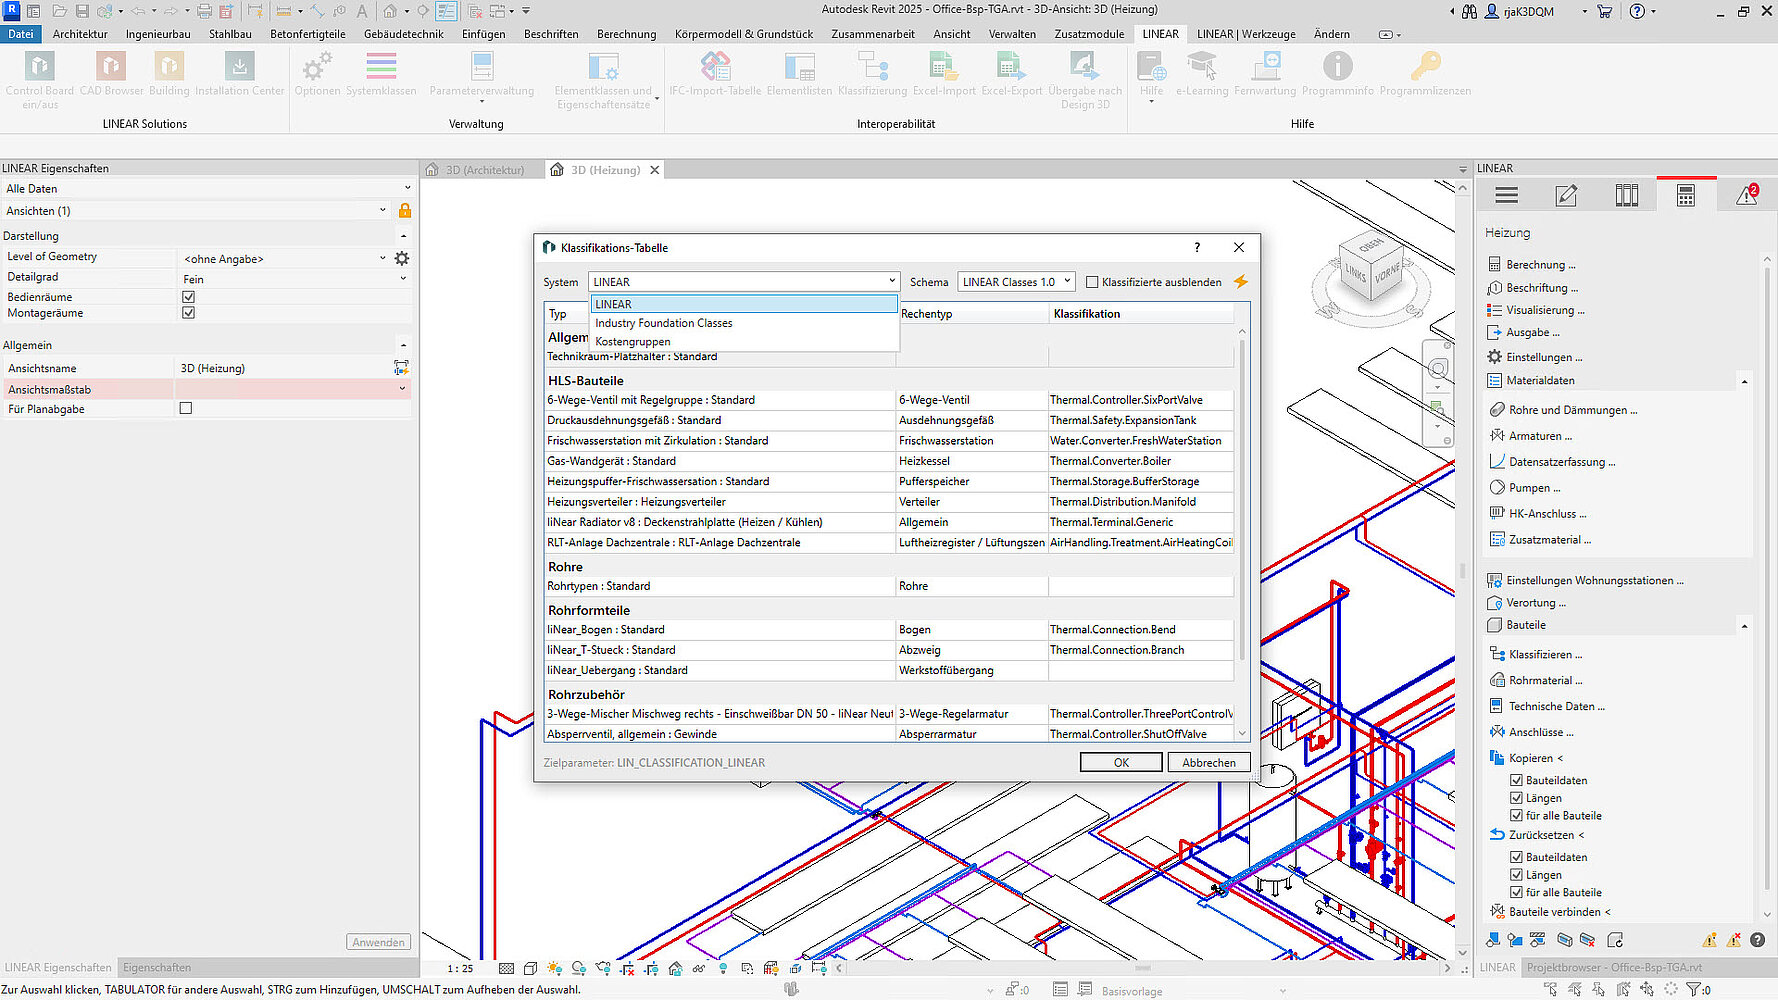Click the classification table vertical scrollbar
Viewport: 1778px width, 1000px height.
click(1242, 500)
